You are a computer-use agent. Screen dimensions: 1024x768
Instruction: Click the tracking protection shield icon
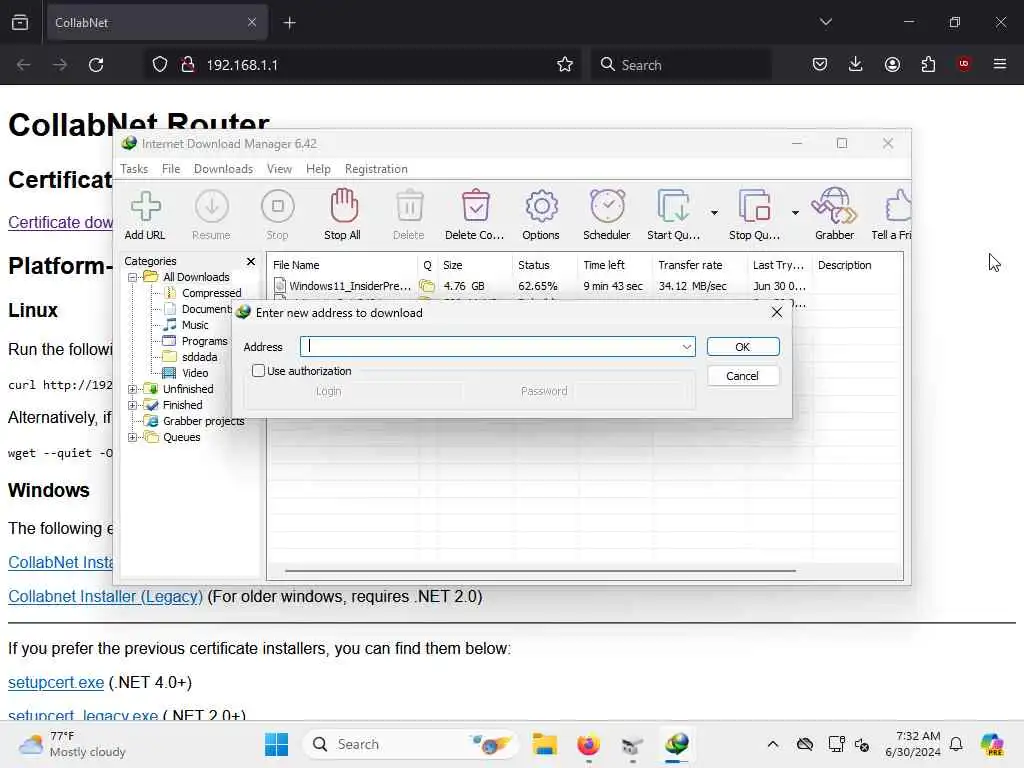click(x=160, y=65)
